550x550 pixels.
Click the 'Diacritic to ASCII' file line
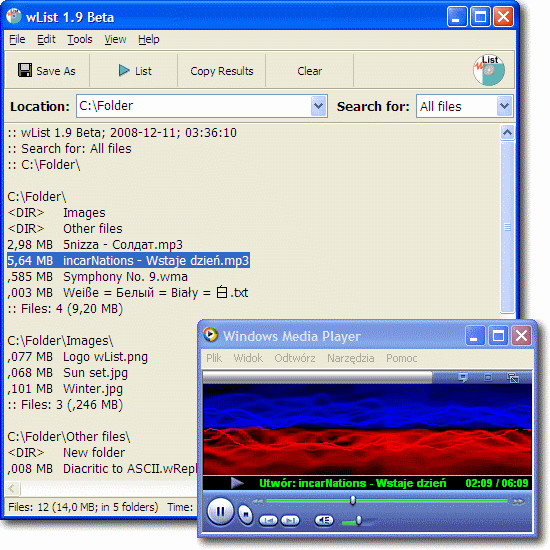tap(102, 469)
